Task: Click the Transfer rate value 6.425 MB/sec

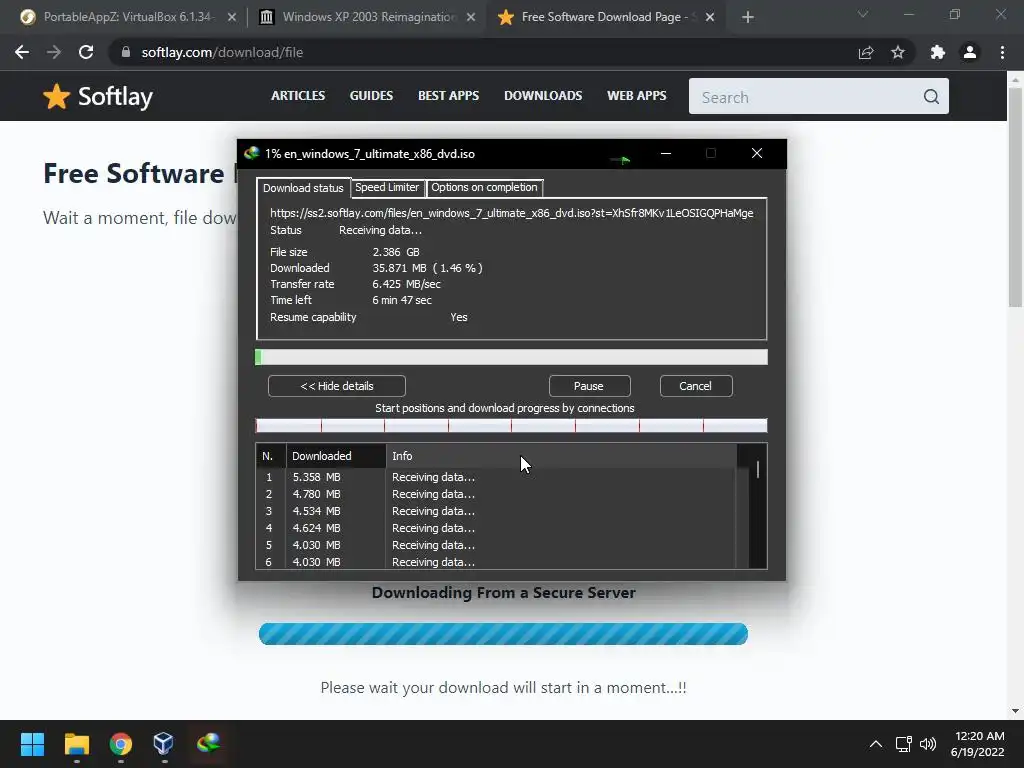Action: [406, 284]
